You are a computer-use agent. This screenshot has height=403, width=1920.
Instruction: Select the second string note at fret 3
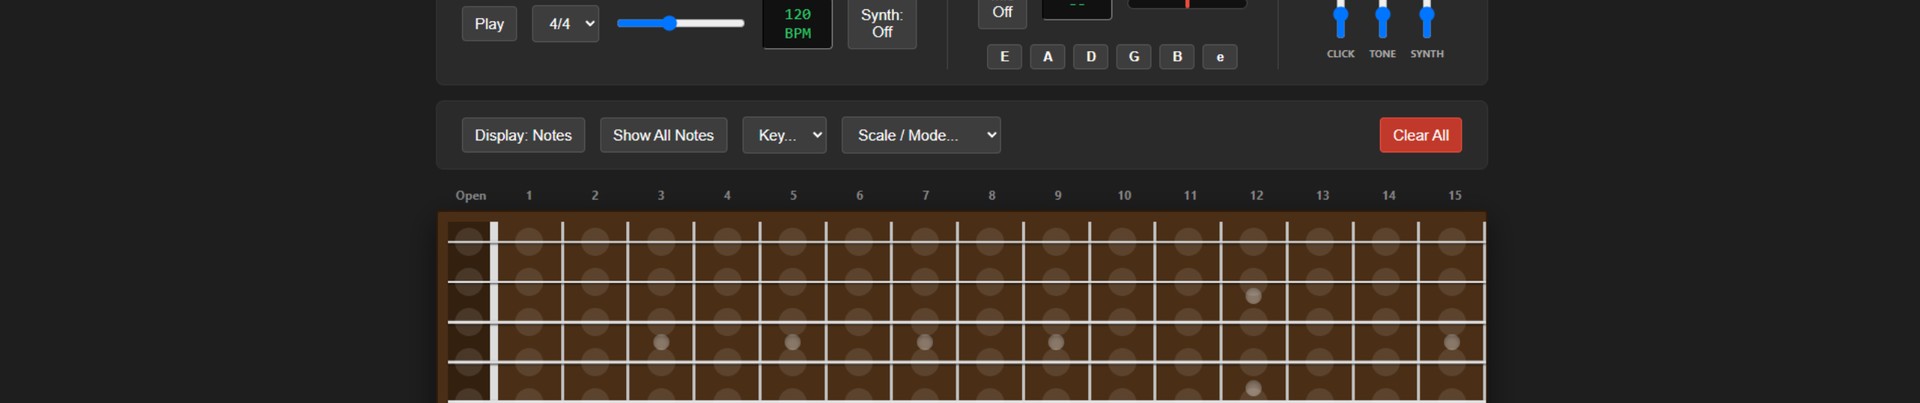pyautogui.click(x=661, y=281)
